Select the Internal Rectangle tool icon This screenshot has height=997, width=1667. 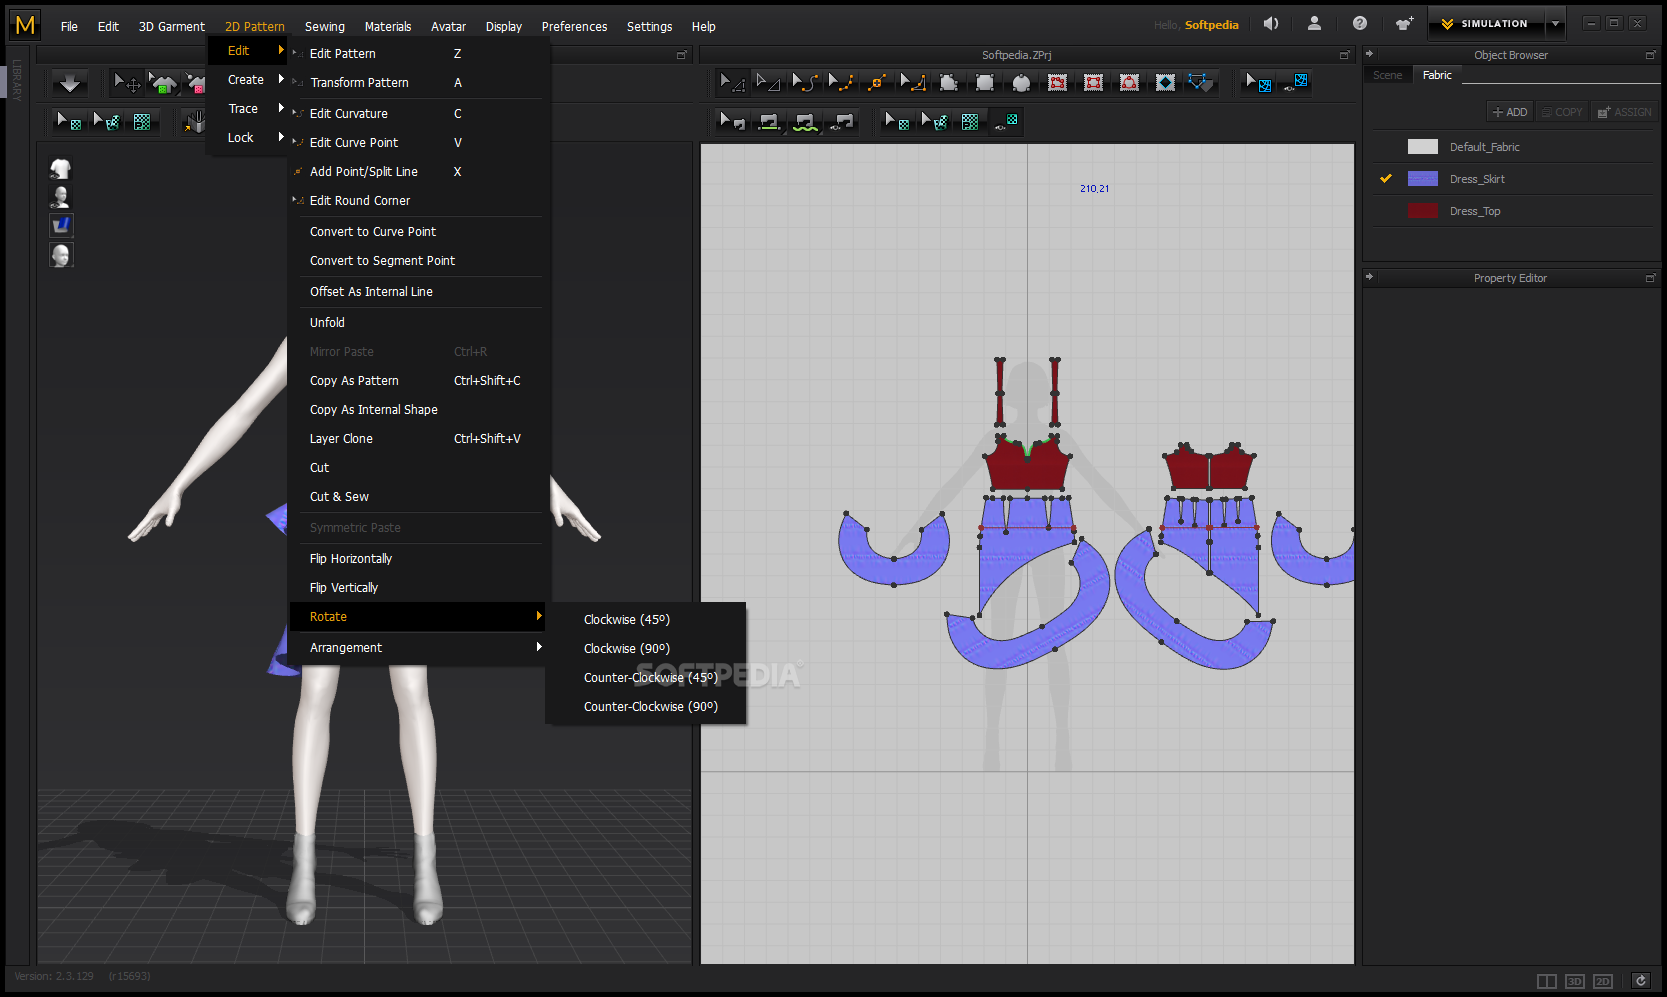click(1093, 82)
